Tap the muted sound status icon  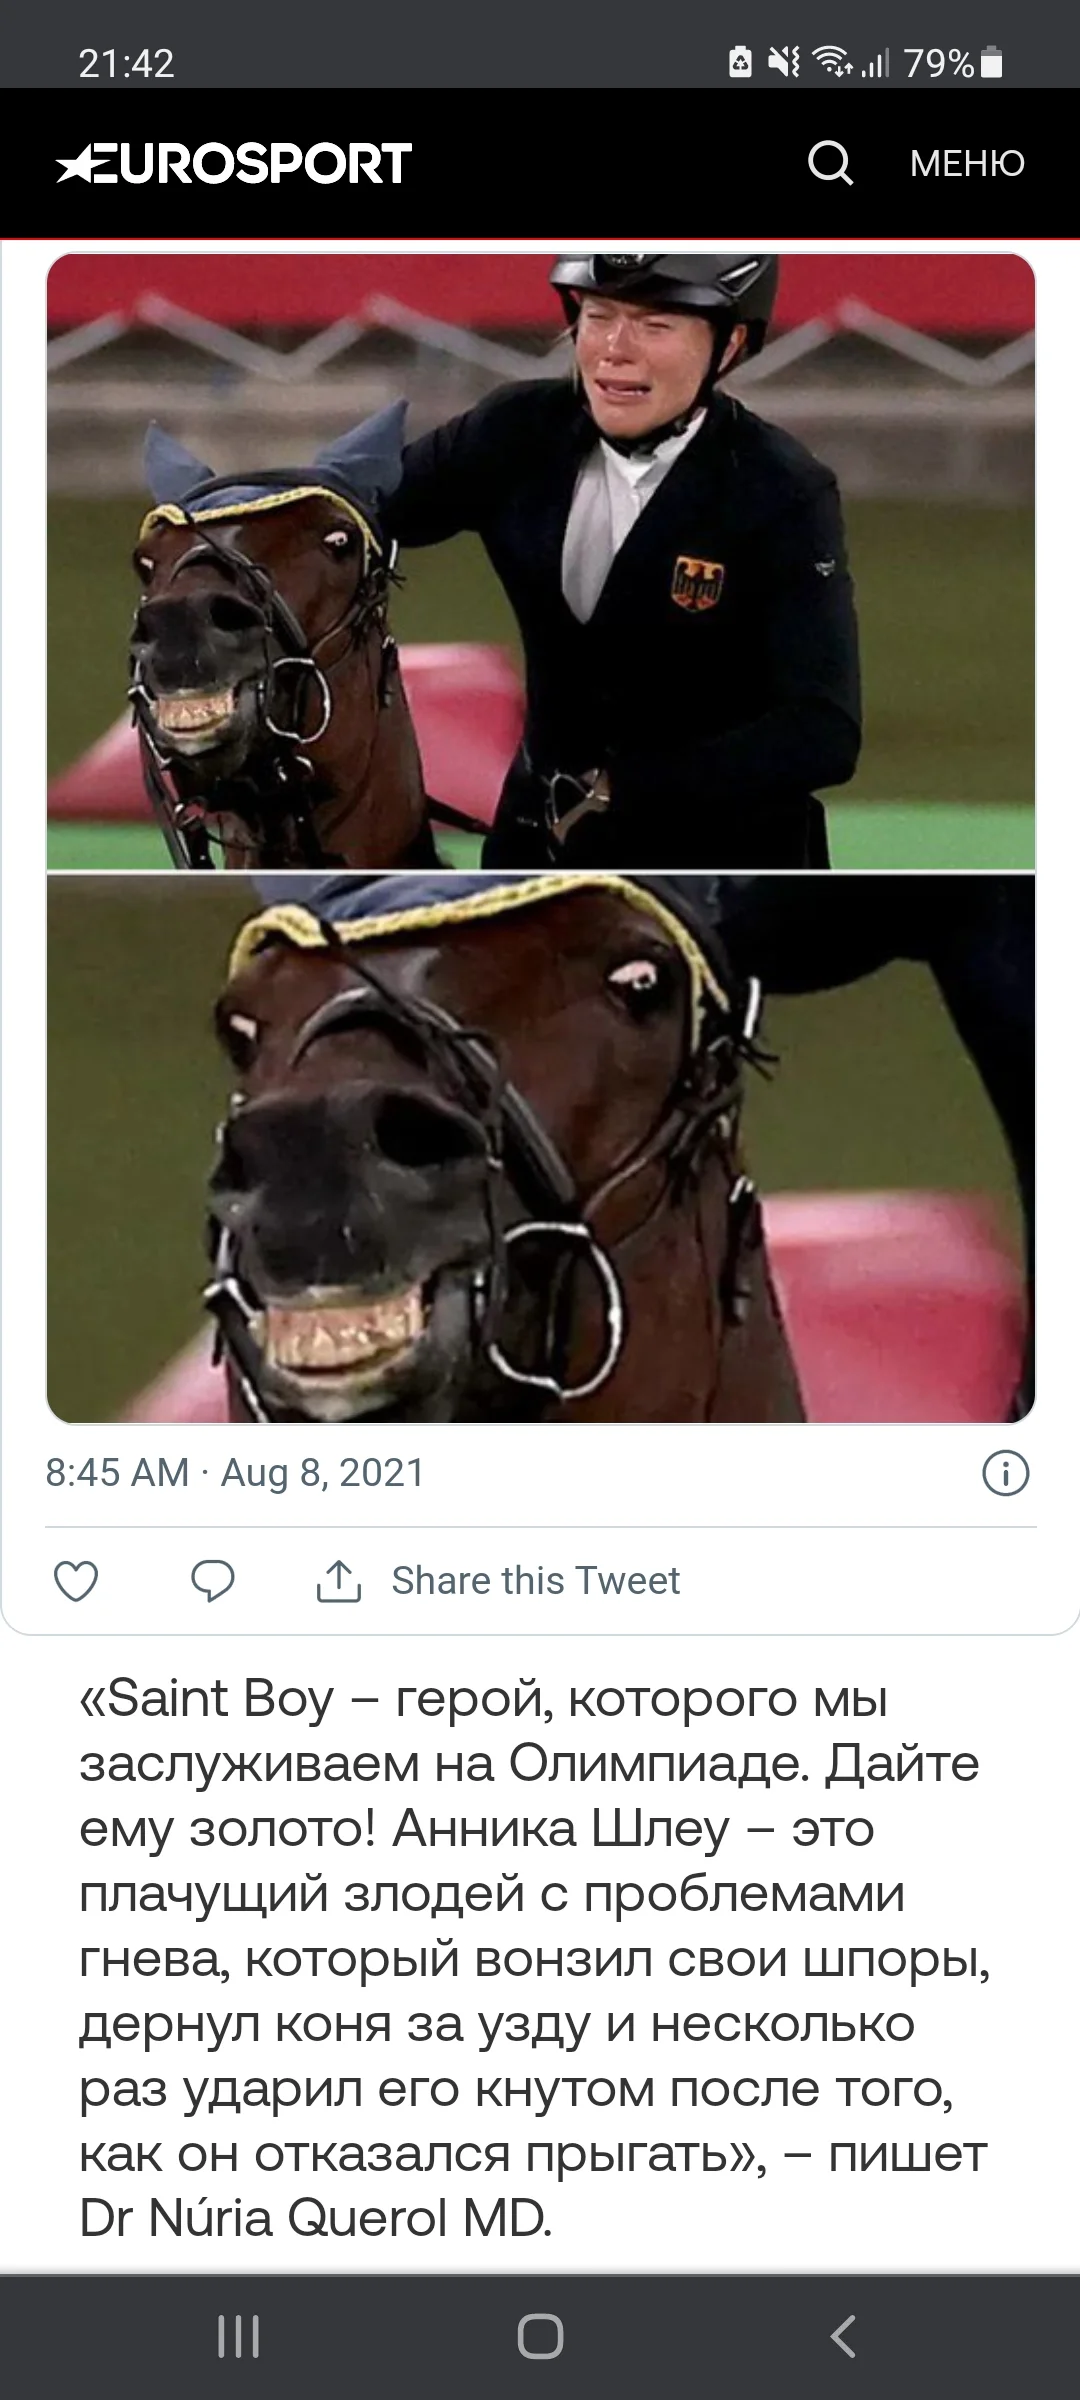tap(784, 63)
